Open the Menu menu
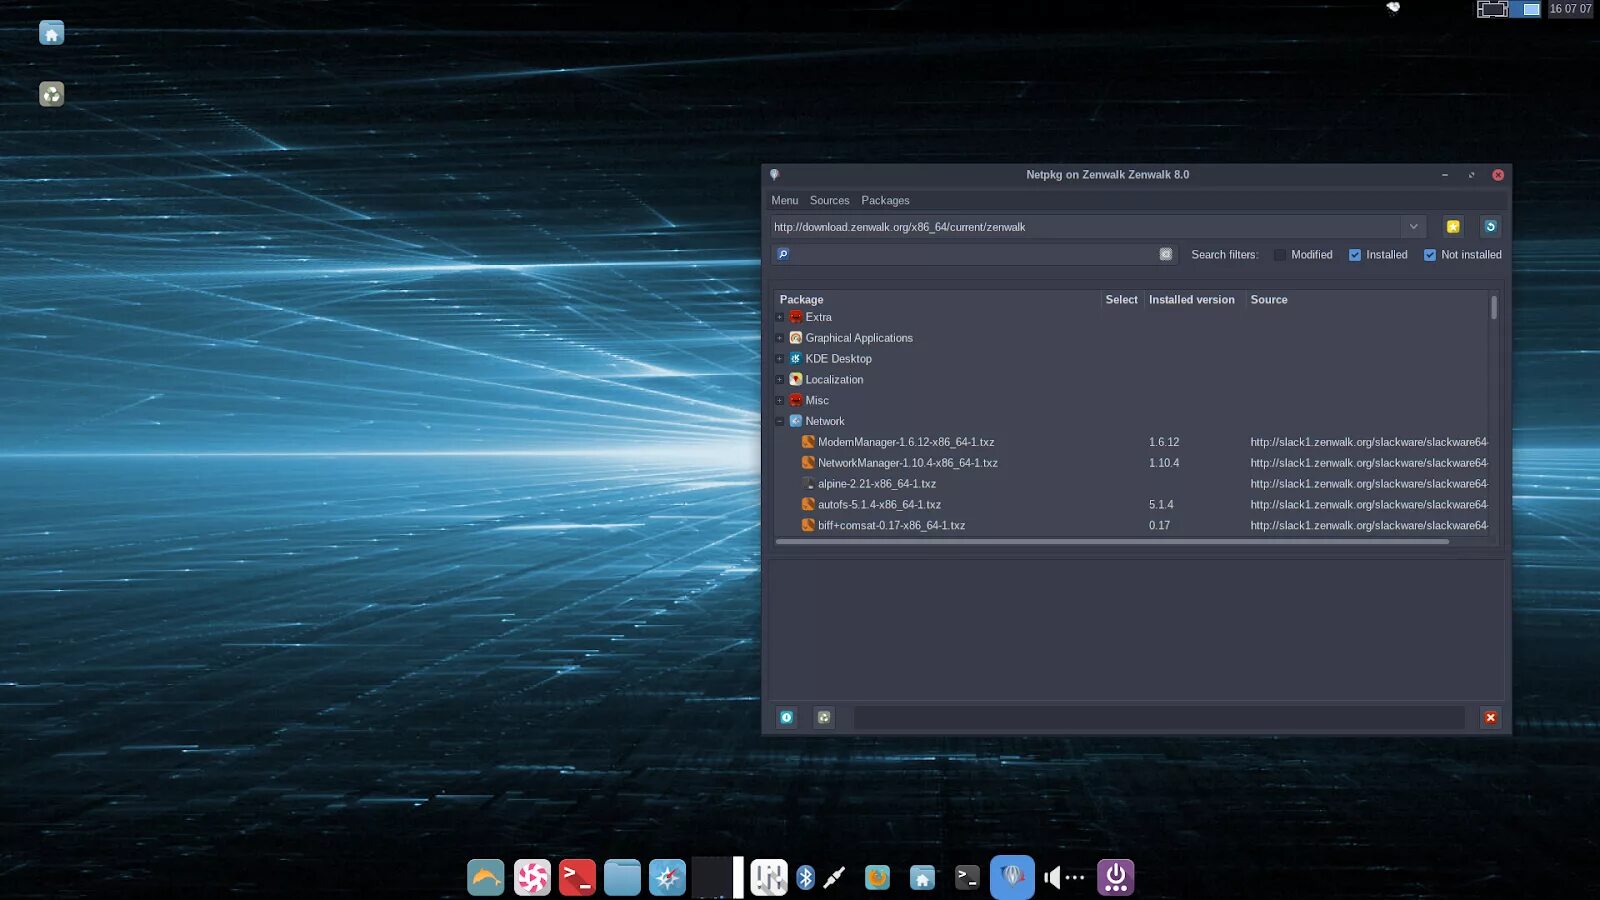This screenshot has width=1600, height=900. 785,201
